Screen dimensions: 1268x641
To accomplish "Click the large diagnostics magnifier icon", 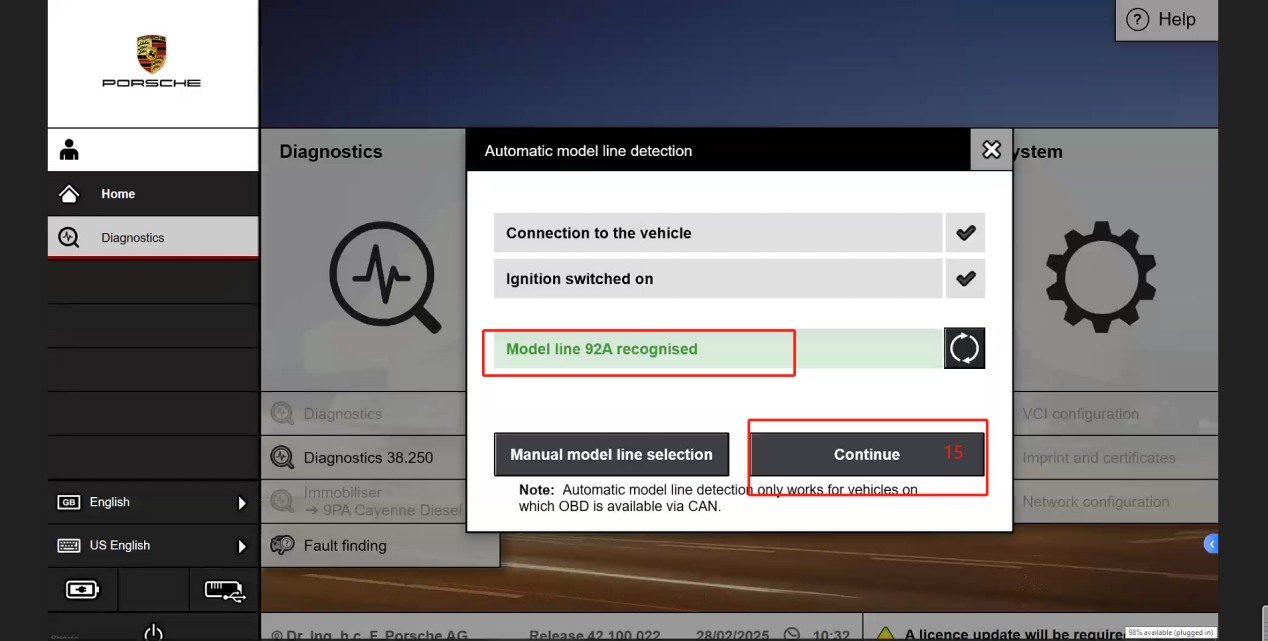I will 385,276.
